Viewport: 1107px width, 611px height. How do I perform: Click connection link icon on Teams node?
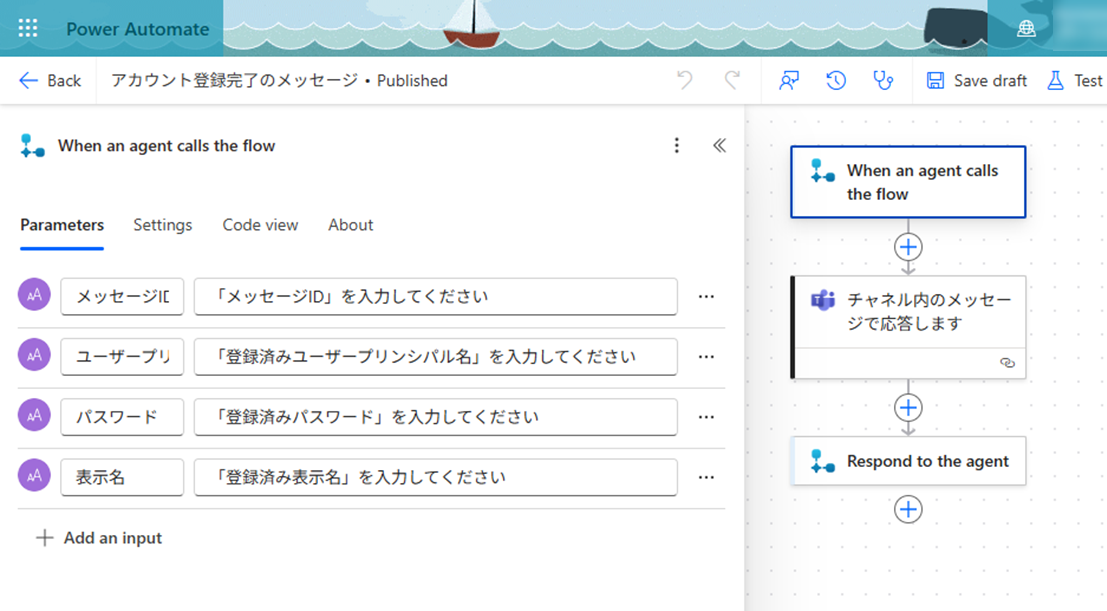1007,363
